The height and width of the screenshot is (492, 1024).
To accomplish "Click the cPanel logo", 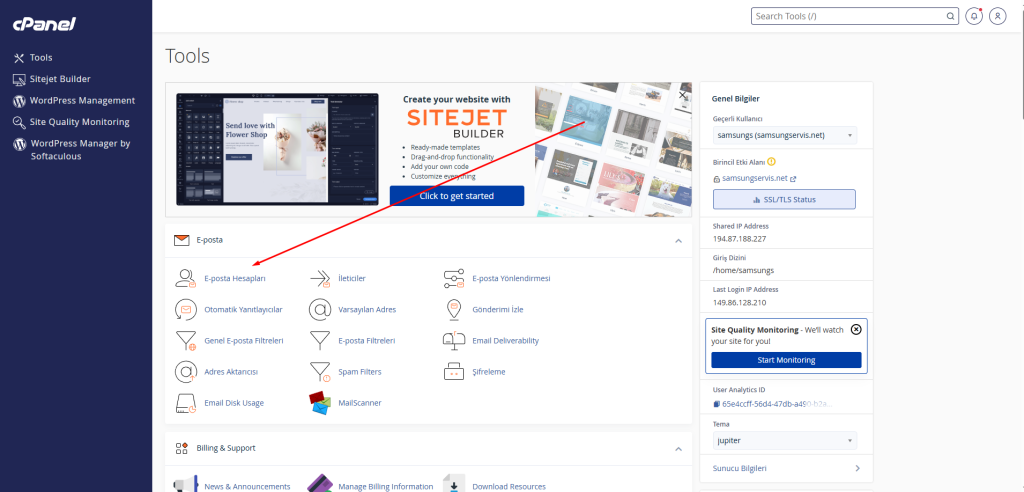I will pyautogui.click(x=44, y=24).
